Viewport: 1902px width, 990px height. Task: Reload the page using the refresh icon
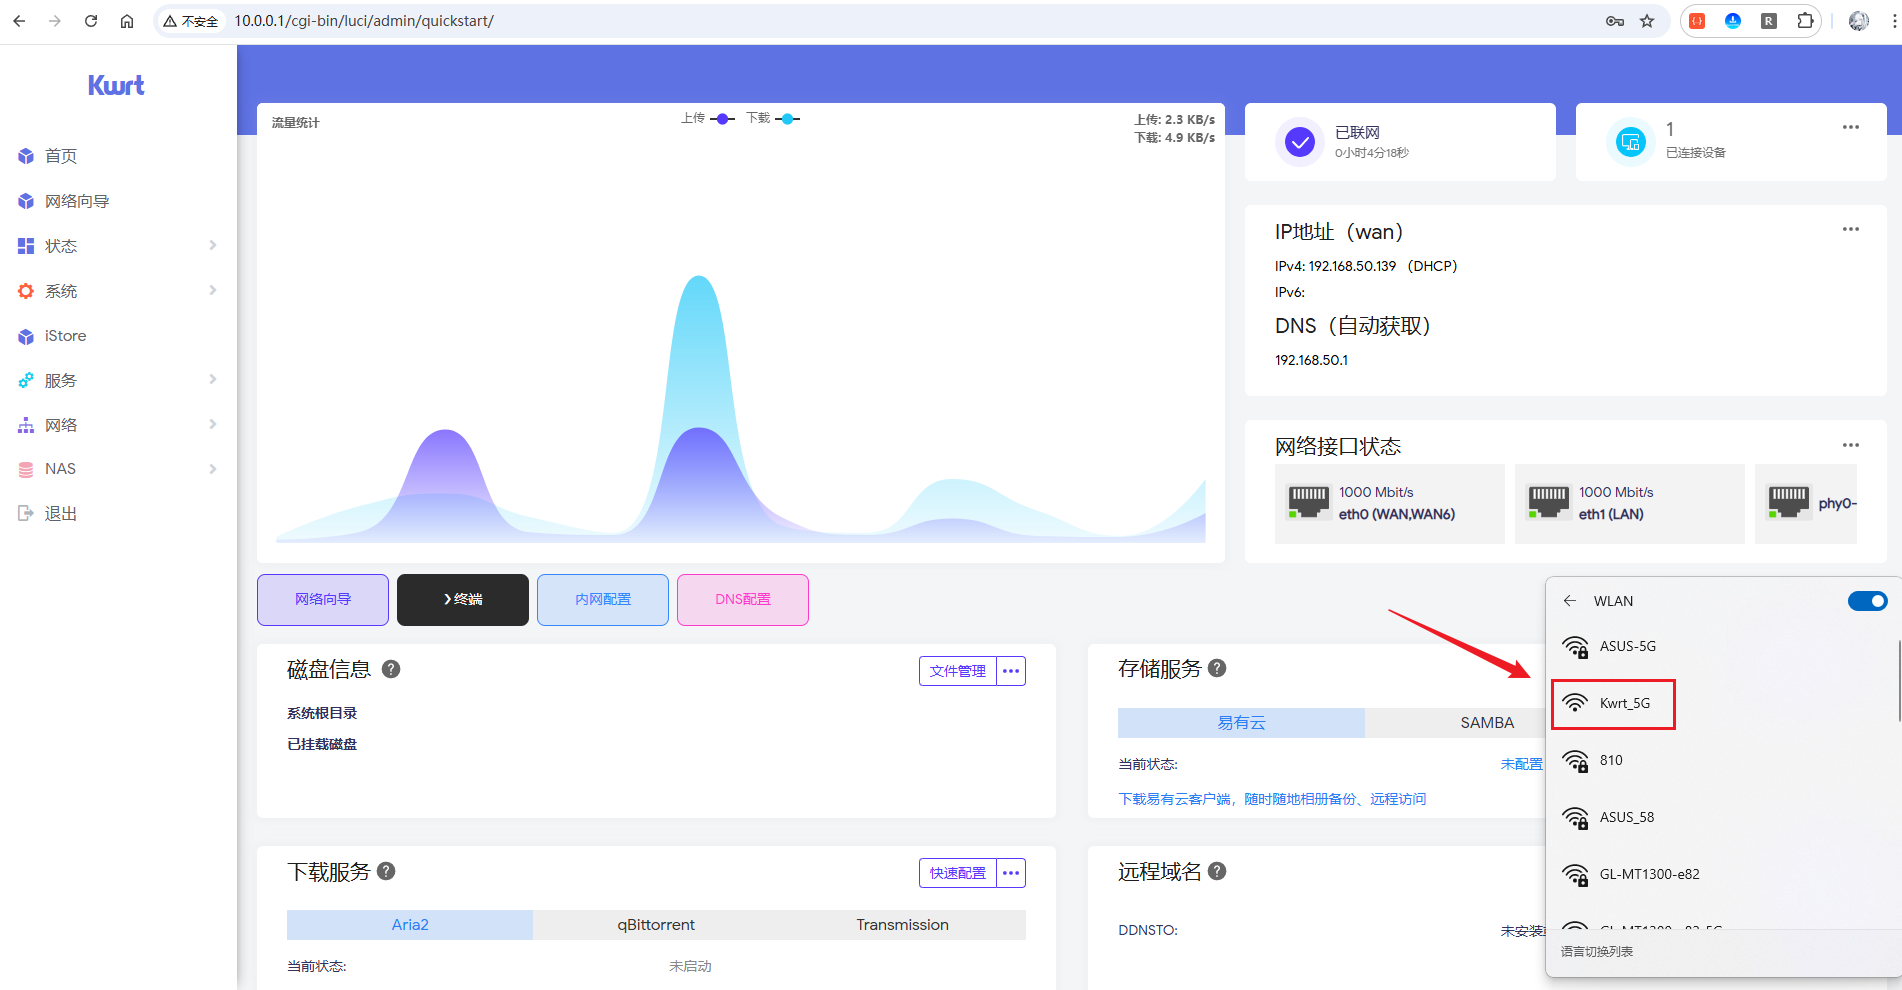91,21
